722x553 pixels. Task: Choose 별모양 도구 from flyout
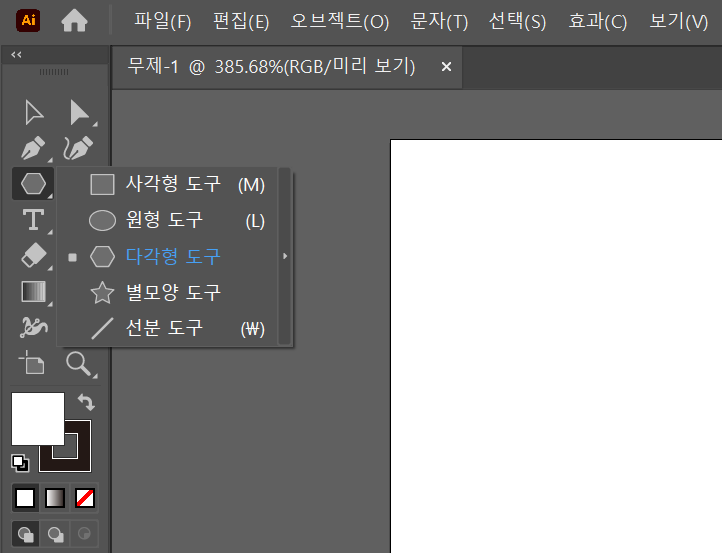click(168, 292)
